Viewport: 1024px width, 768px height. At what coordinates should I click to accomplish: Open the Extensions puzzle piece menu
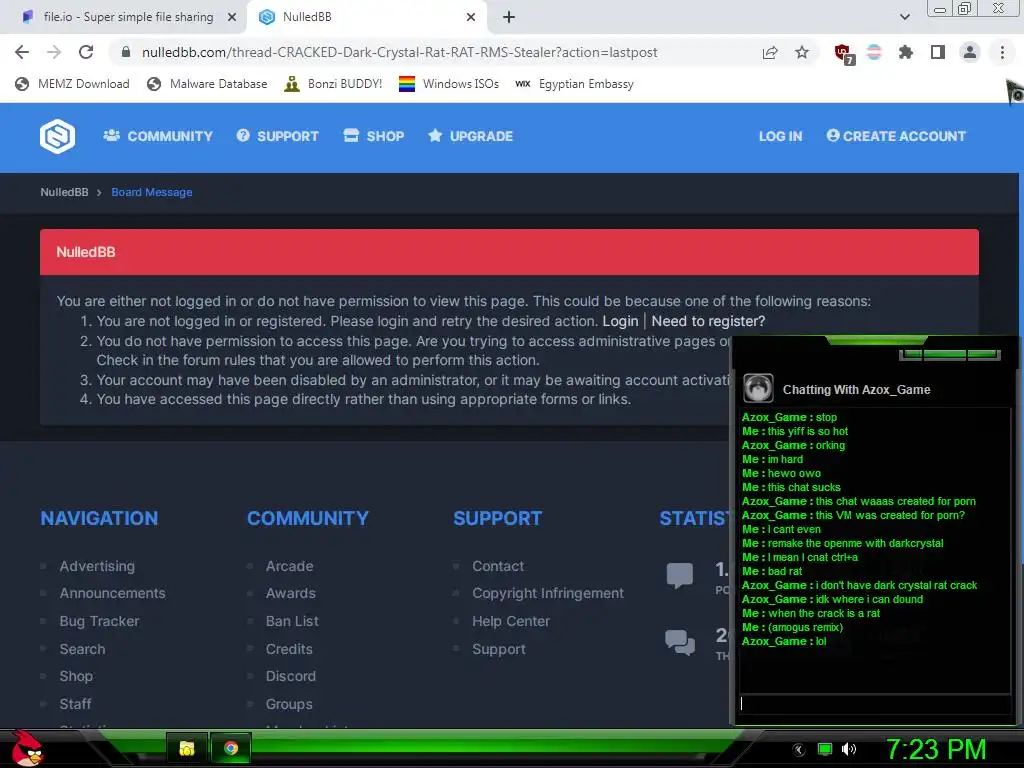[x=905, y=52]
